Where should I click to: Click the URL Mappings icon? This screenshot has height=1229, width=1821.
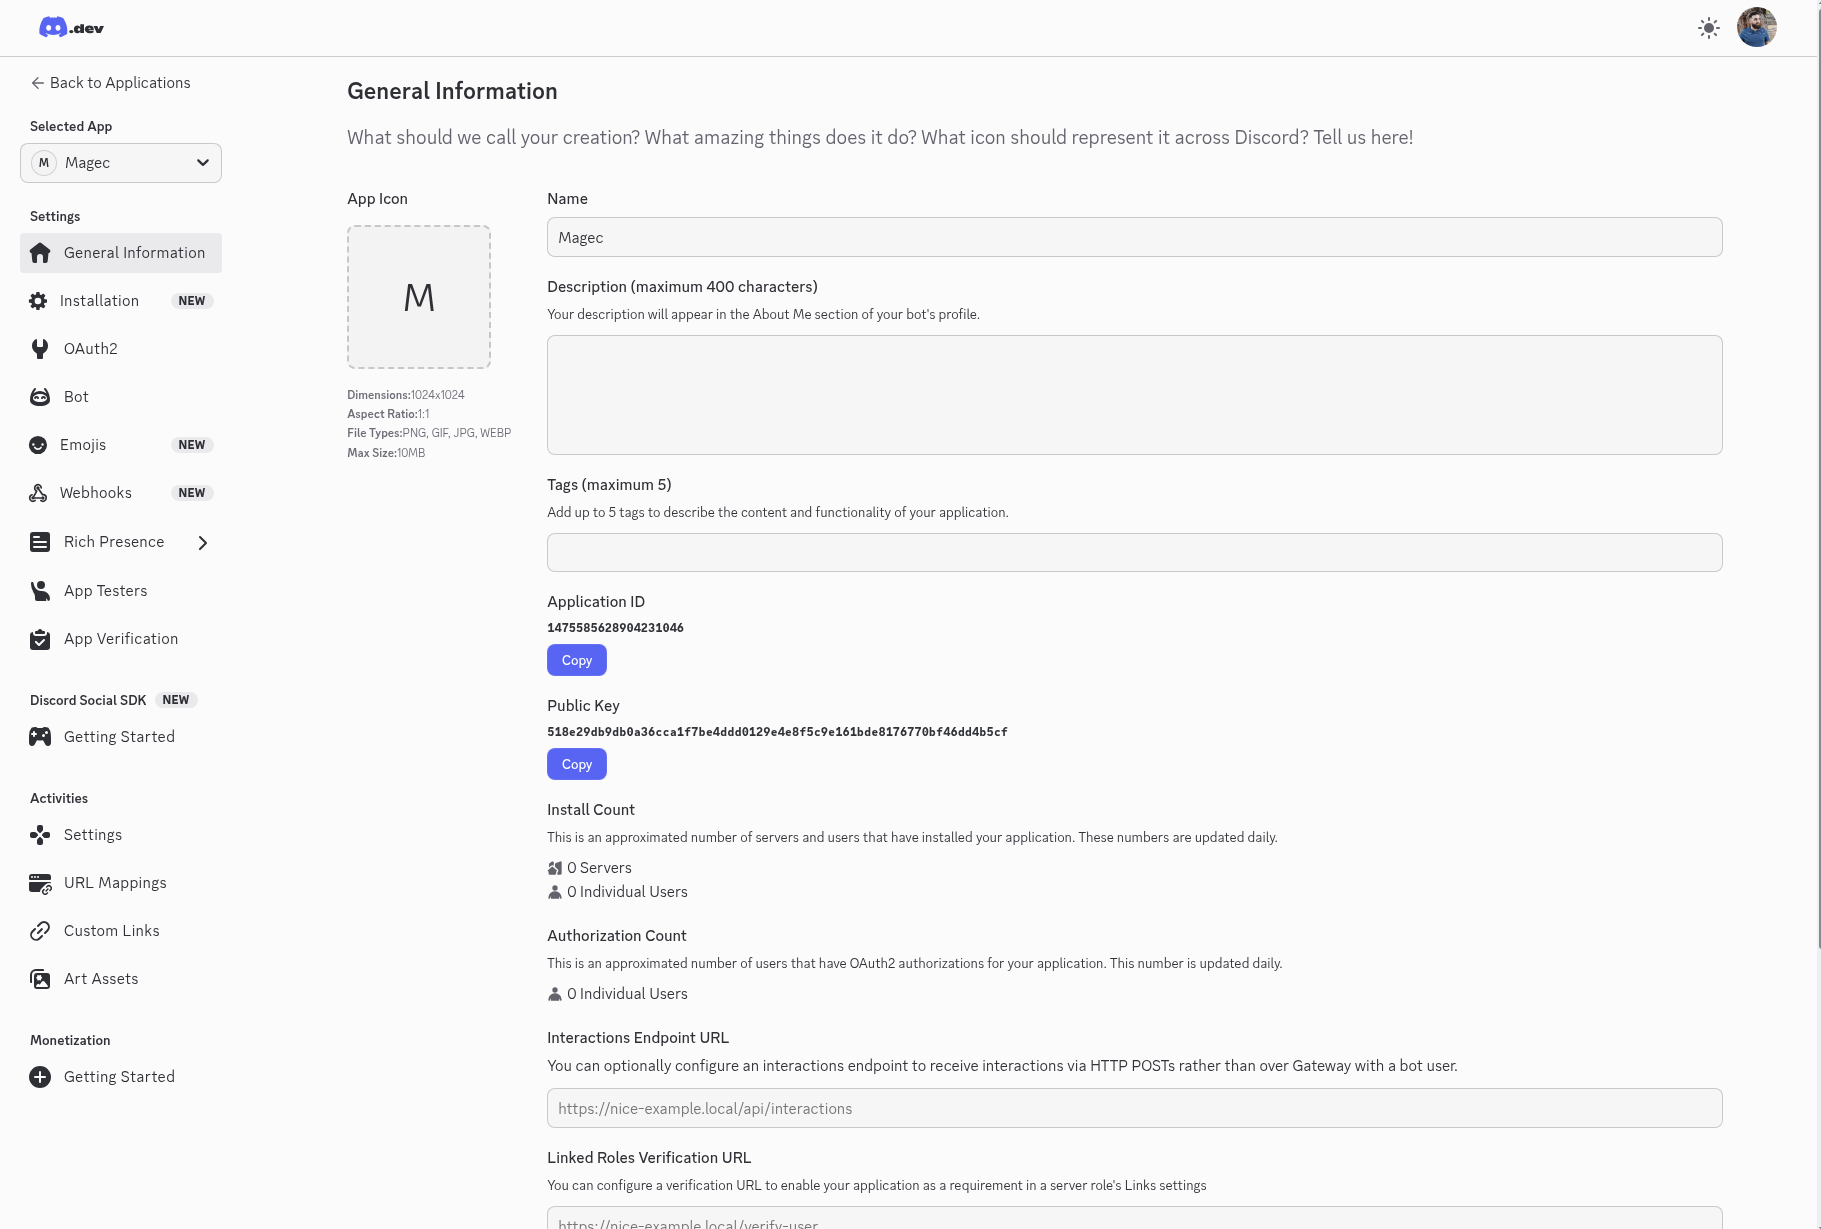(40, 882)
